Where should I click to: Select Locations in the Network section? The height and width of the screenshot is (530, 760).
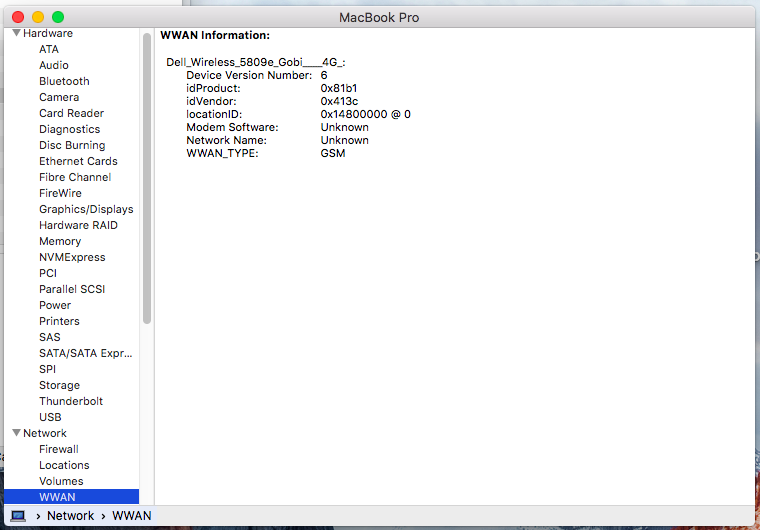[64, 465]
